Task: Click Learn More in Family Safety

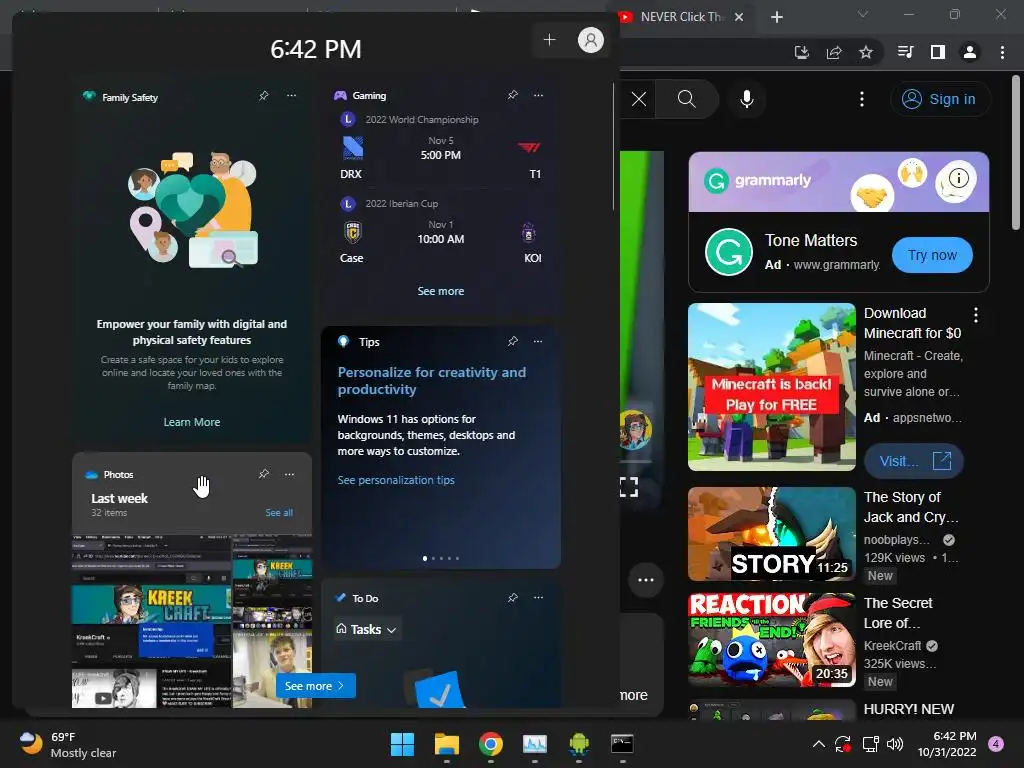Action: coord(191,423)
